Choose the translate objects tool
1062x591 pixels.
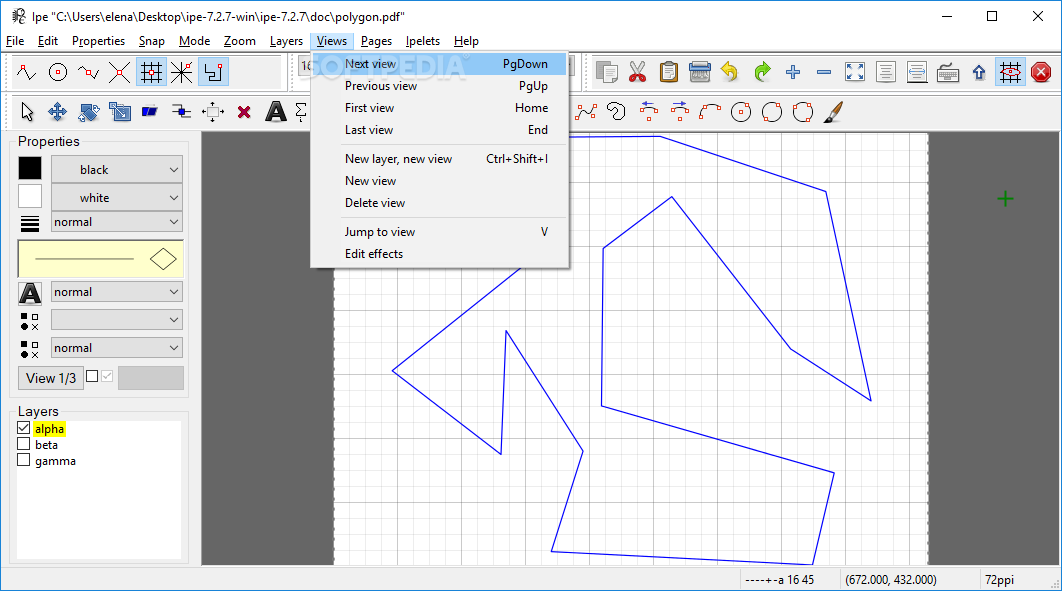[x=58, y=112]
